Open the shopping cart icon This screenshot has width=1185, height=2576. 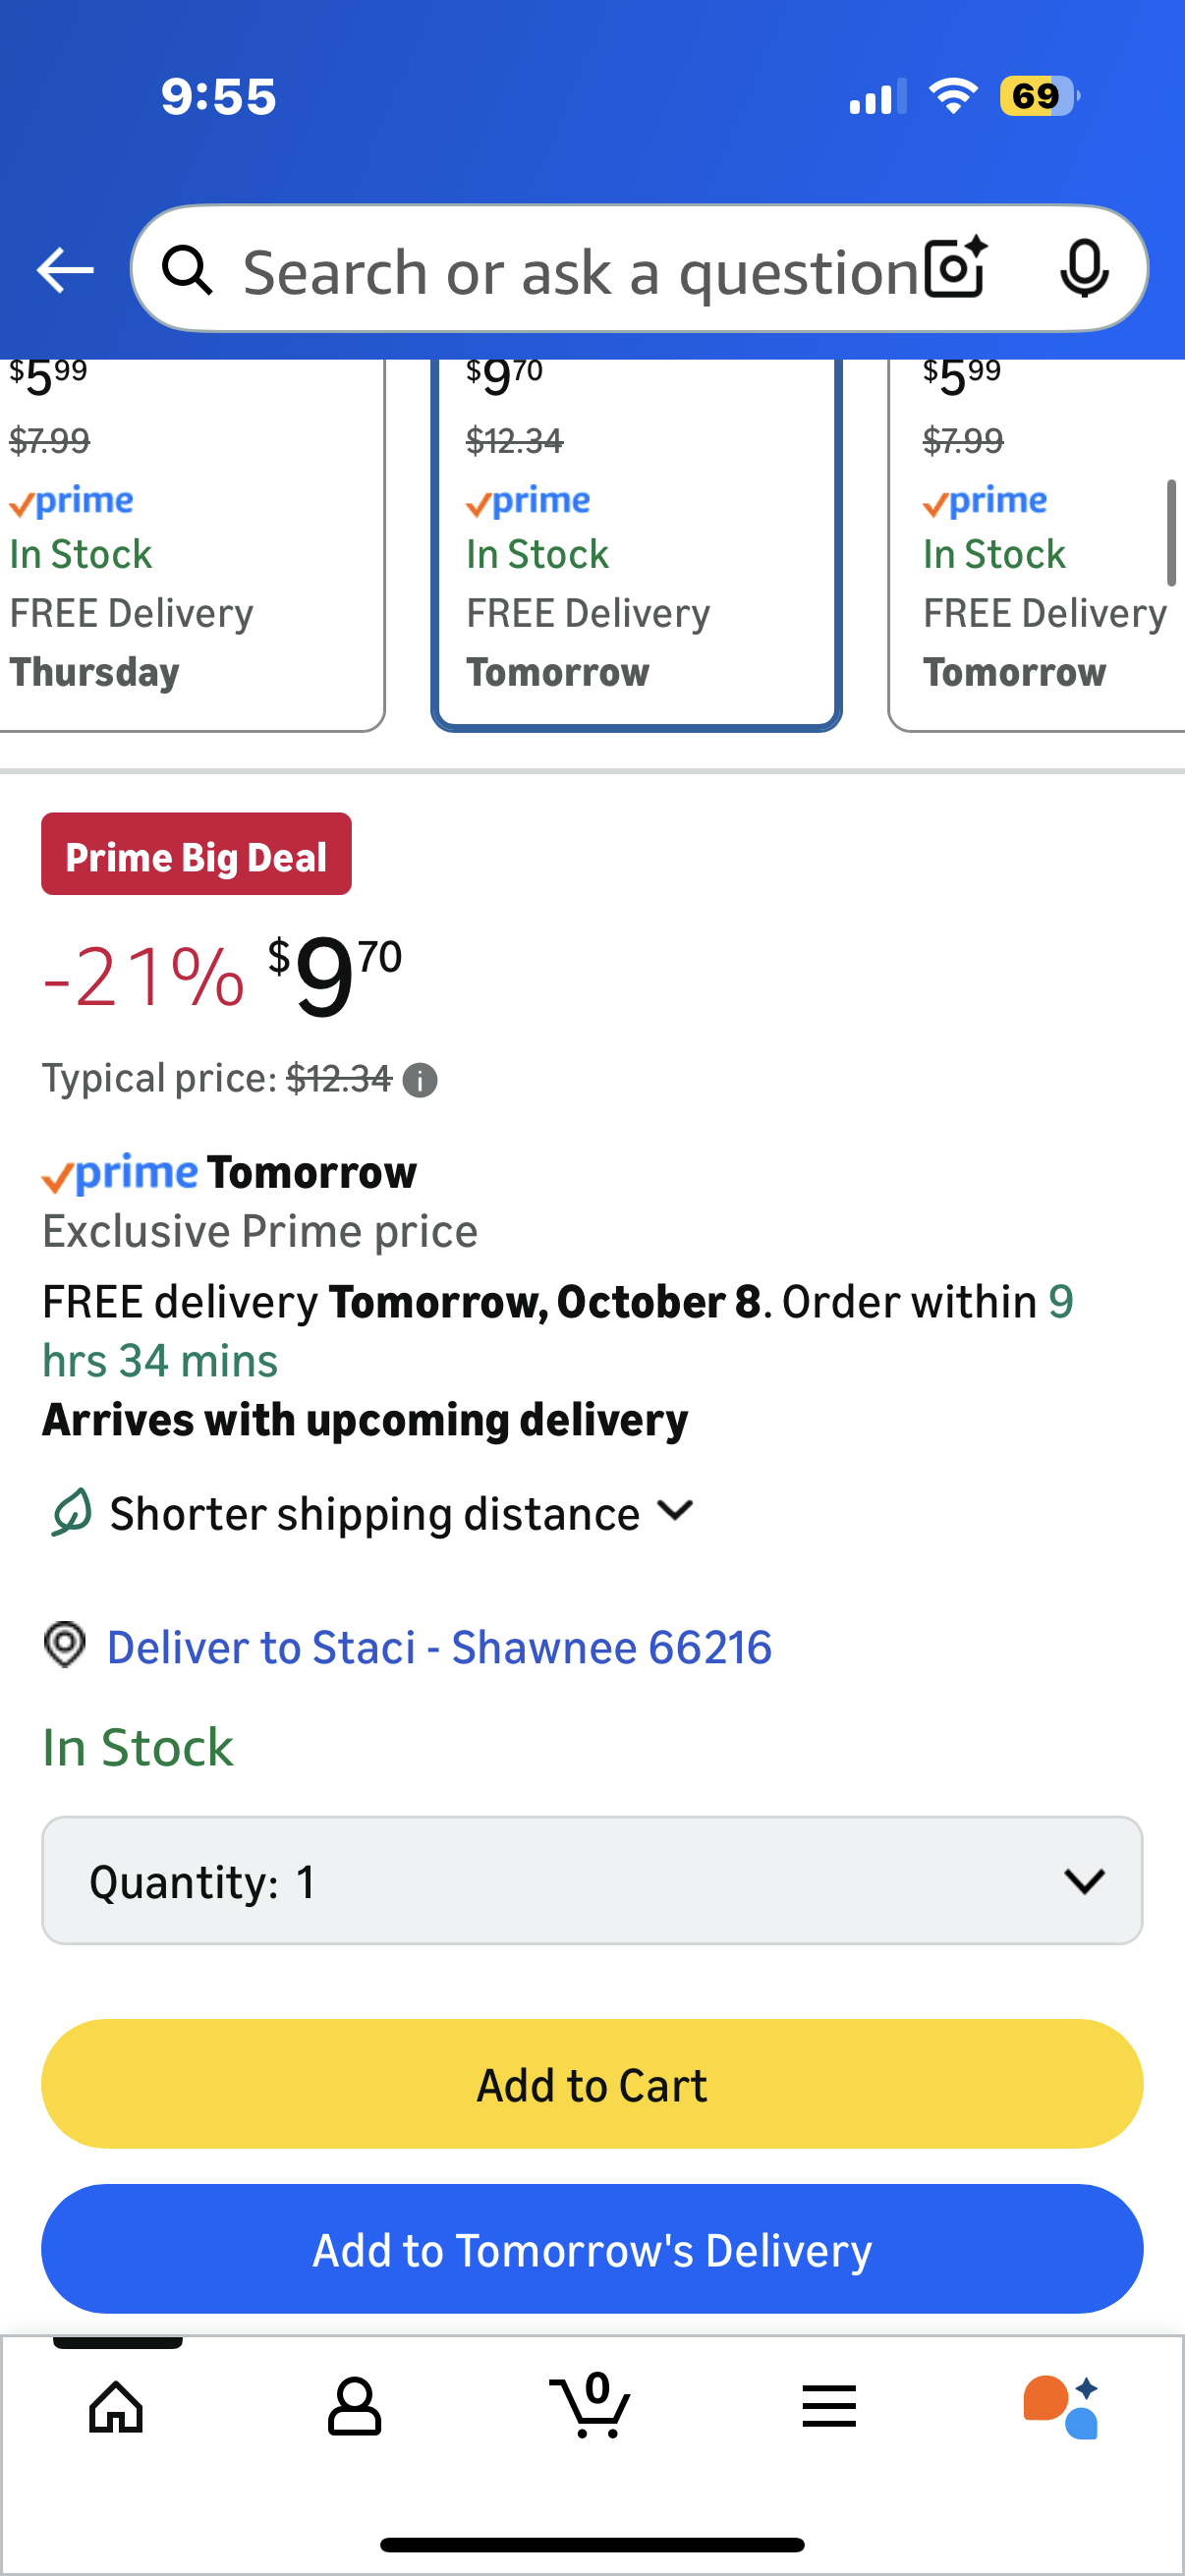click(x=591, y=2406)
